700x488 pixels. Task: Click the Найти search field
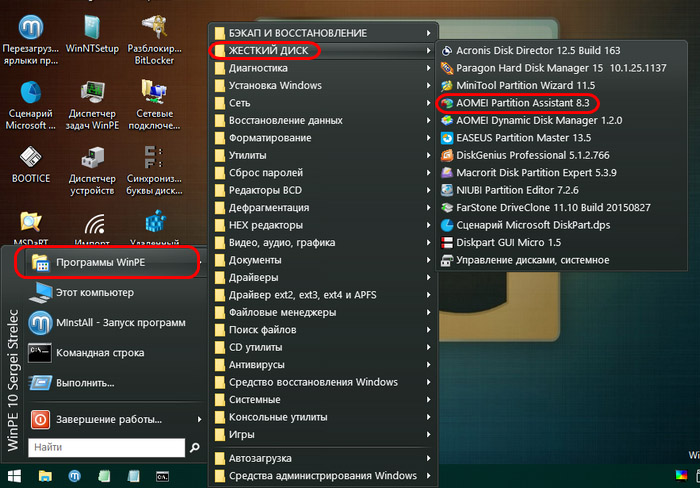pyautogui.click(x=106, y=447)
